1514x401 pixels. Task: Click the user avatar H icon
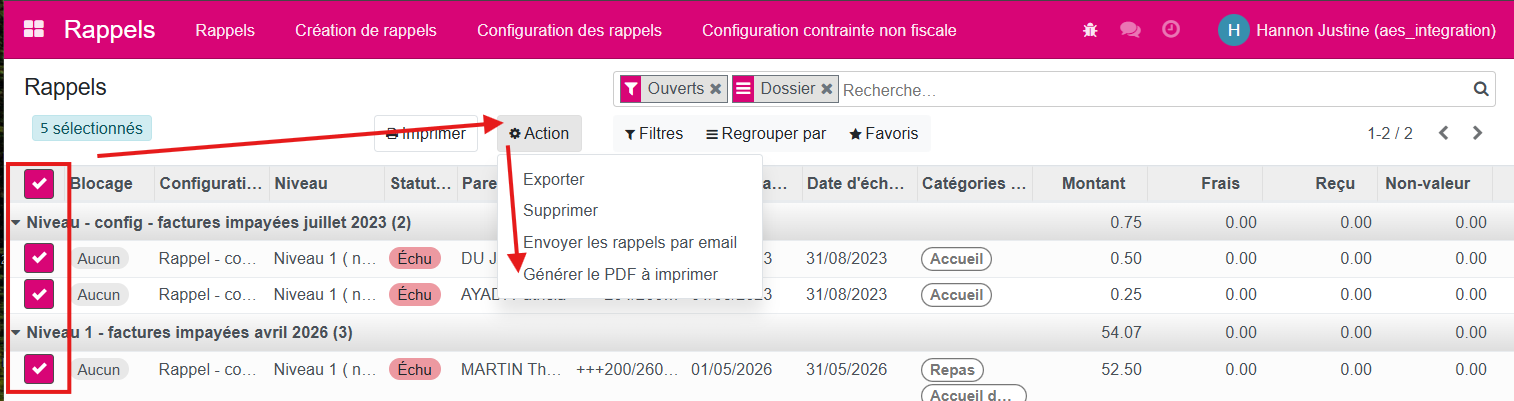(1233, 30)
